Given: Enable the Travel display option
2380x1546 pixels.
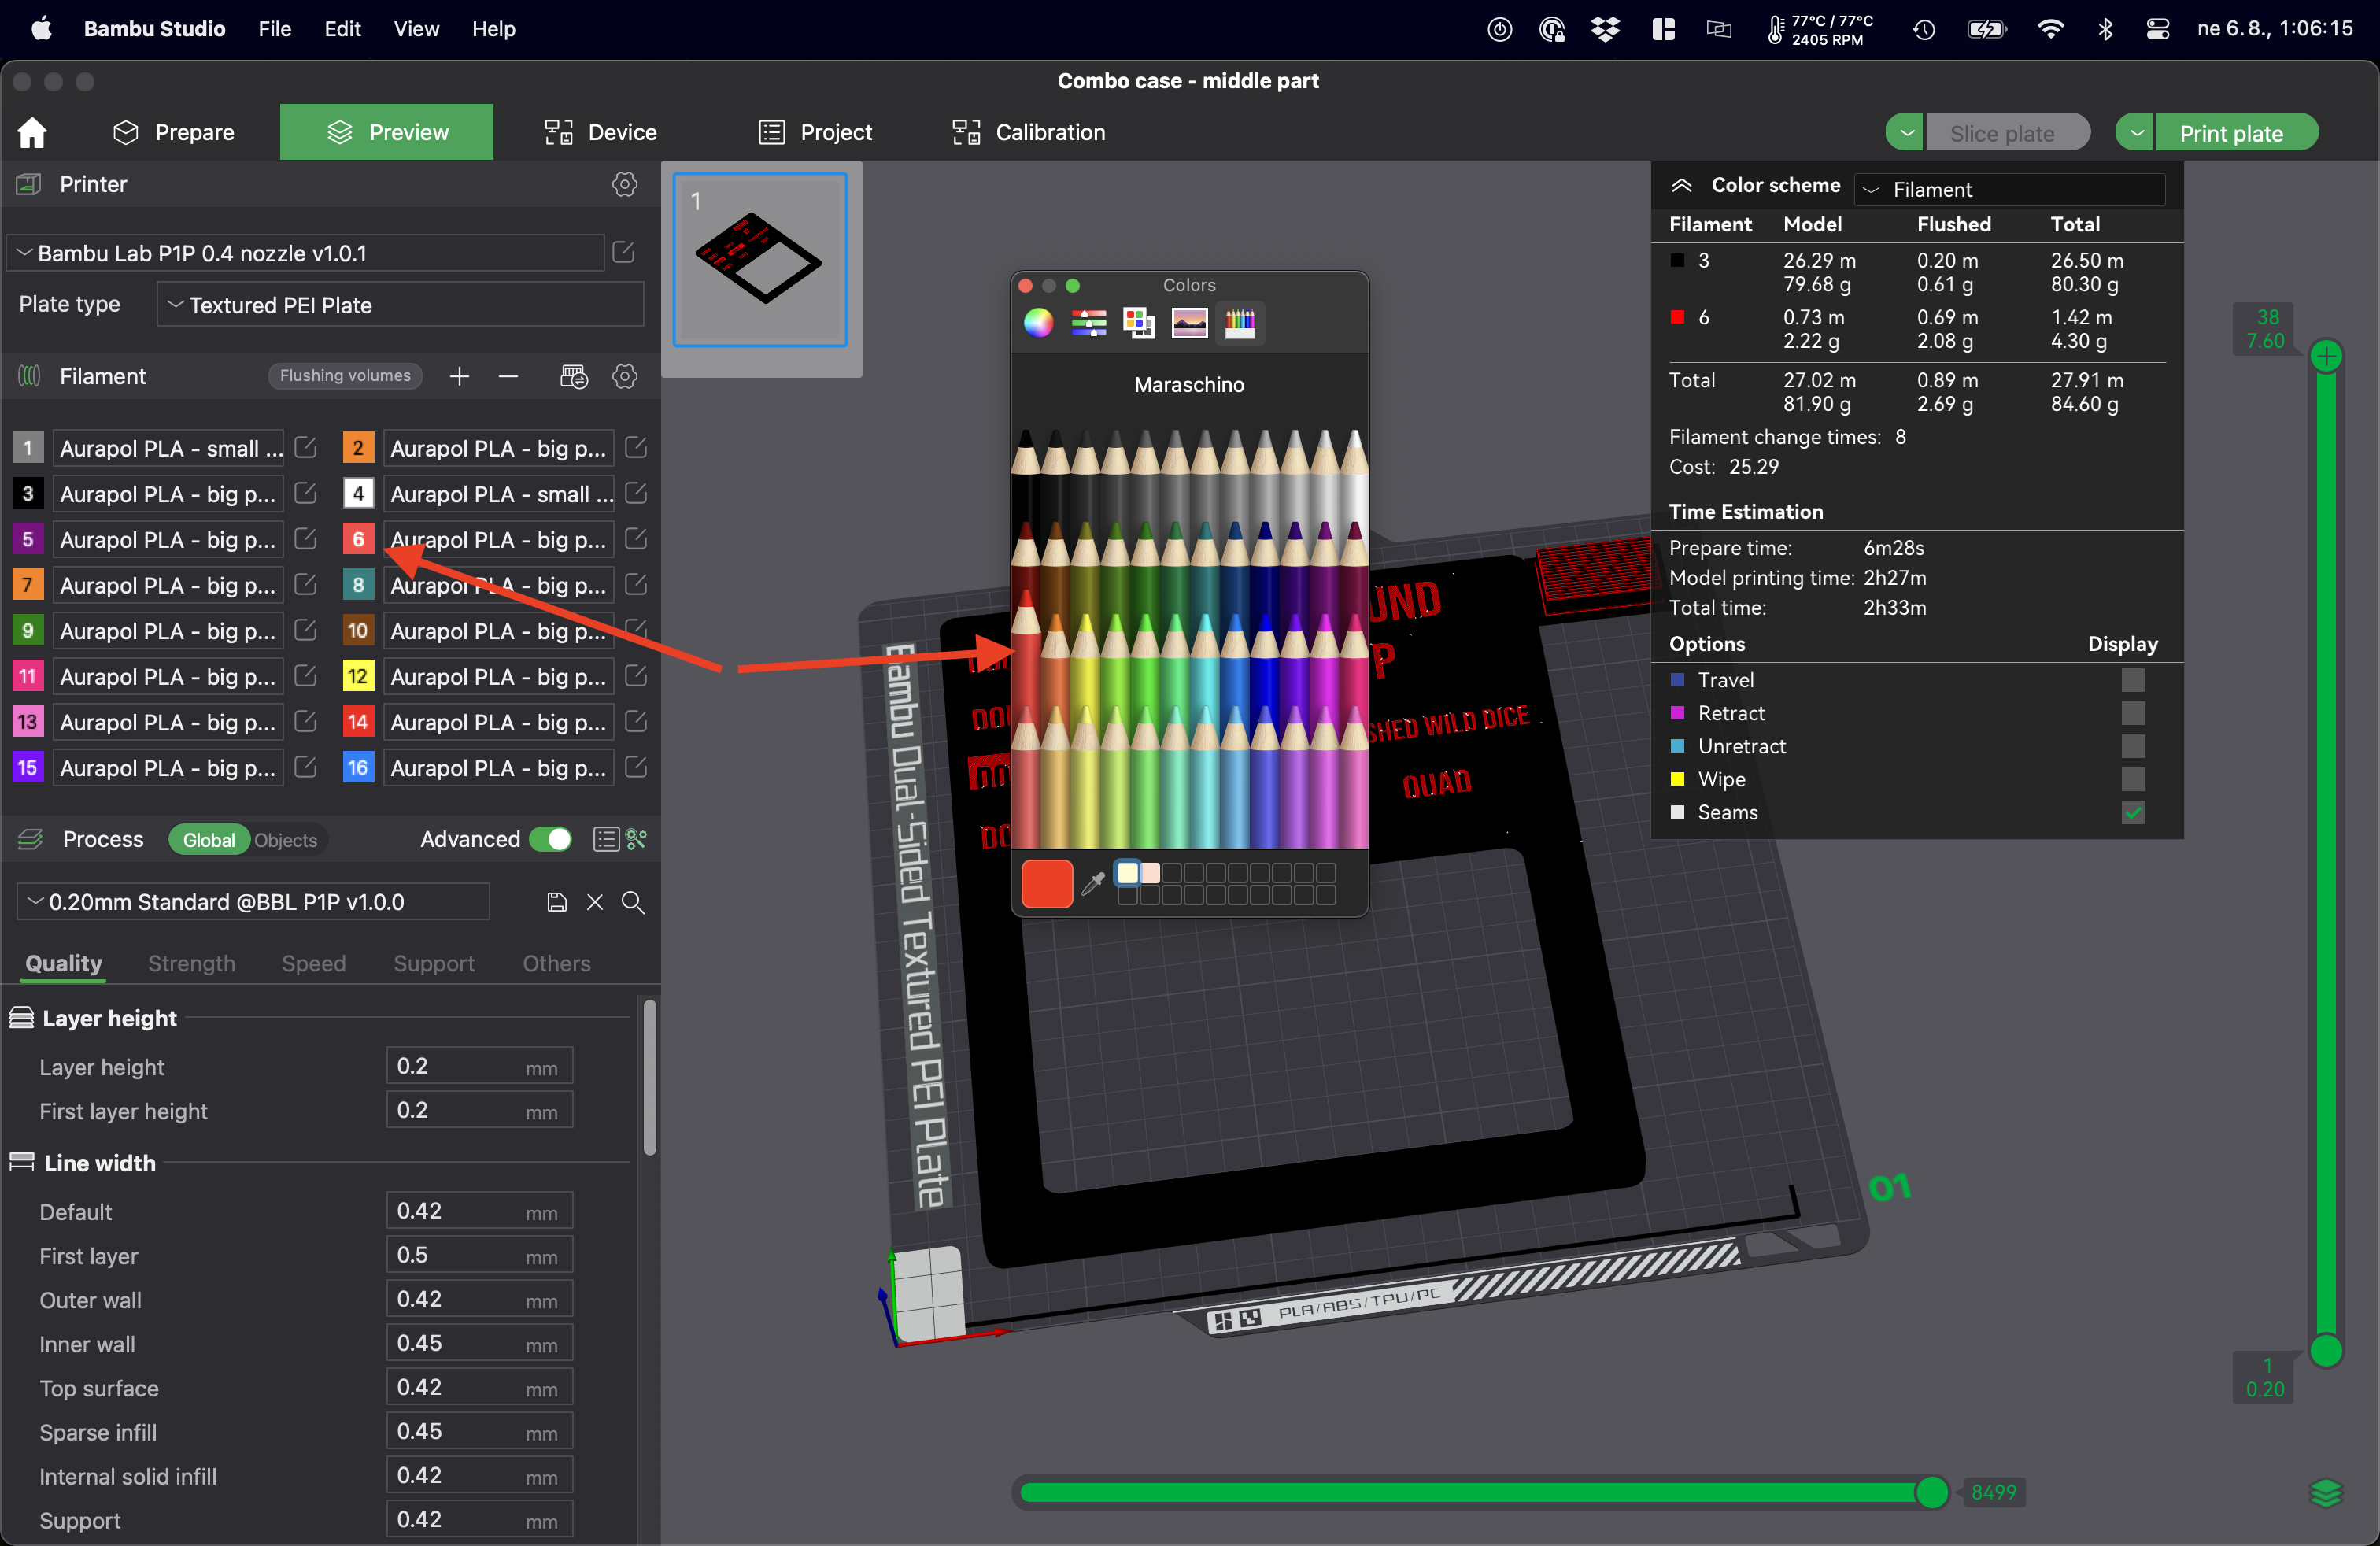Looking at the screenshot, I should 2134,680.
